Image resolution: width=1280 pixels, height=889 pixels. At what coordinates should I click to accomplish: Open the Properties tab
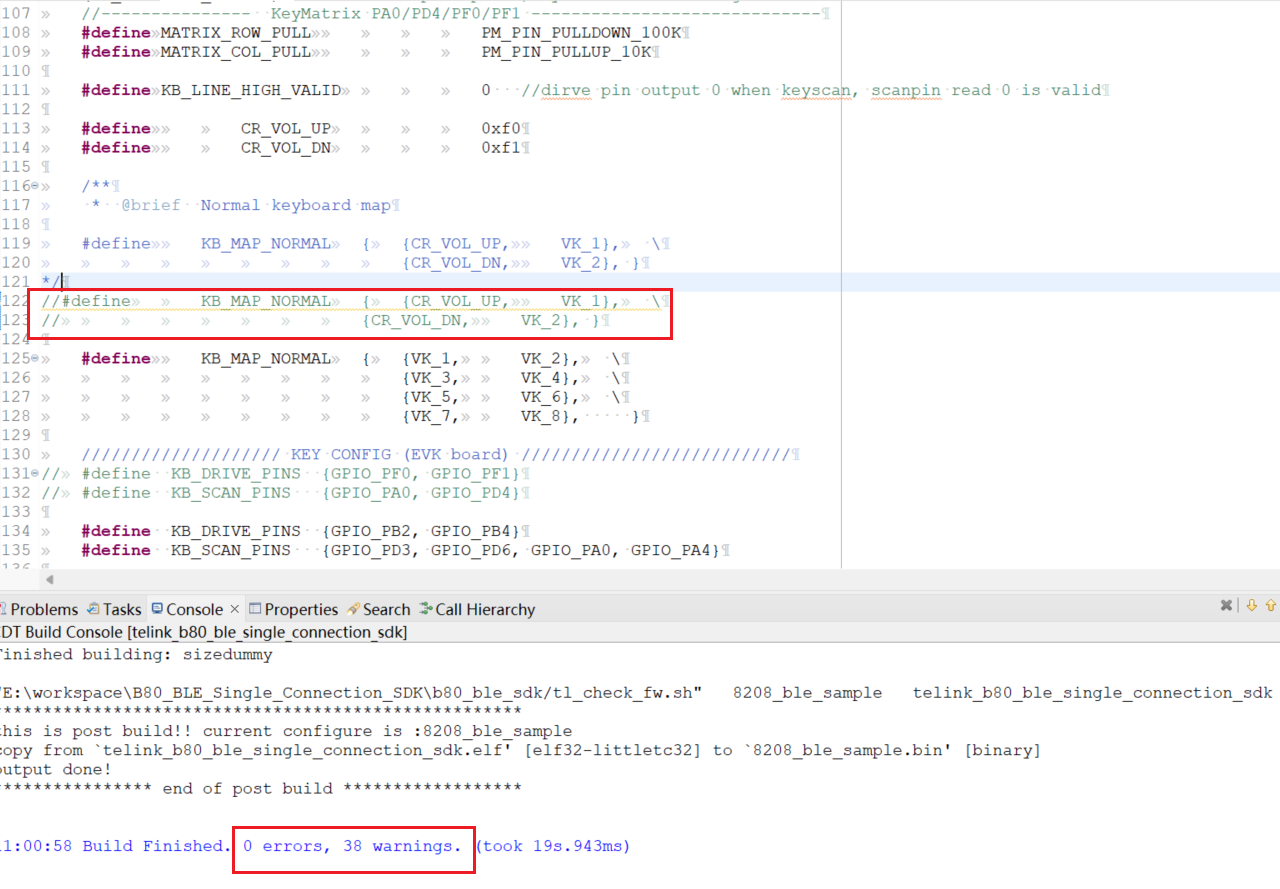click(x=294, y=609)
